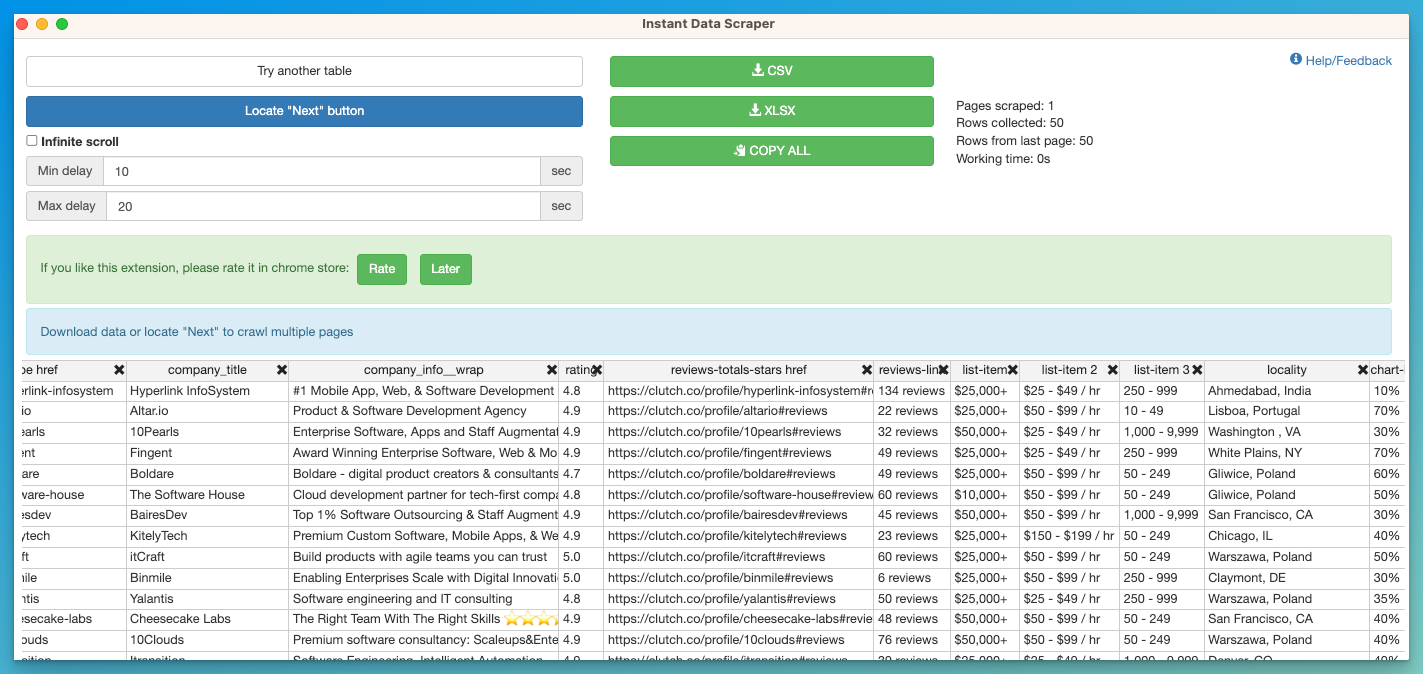
Task: Click the company_info__wrap column header
Action: (x=423, y=370)
